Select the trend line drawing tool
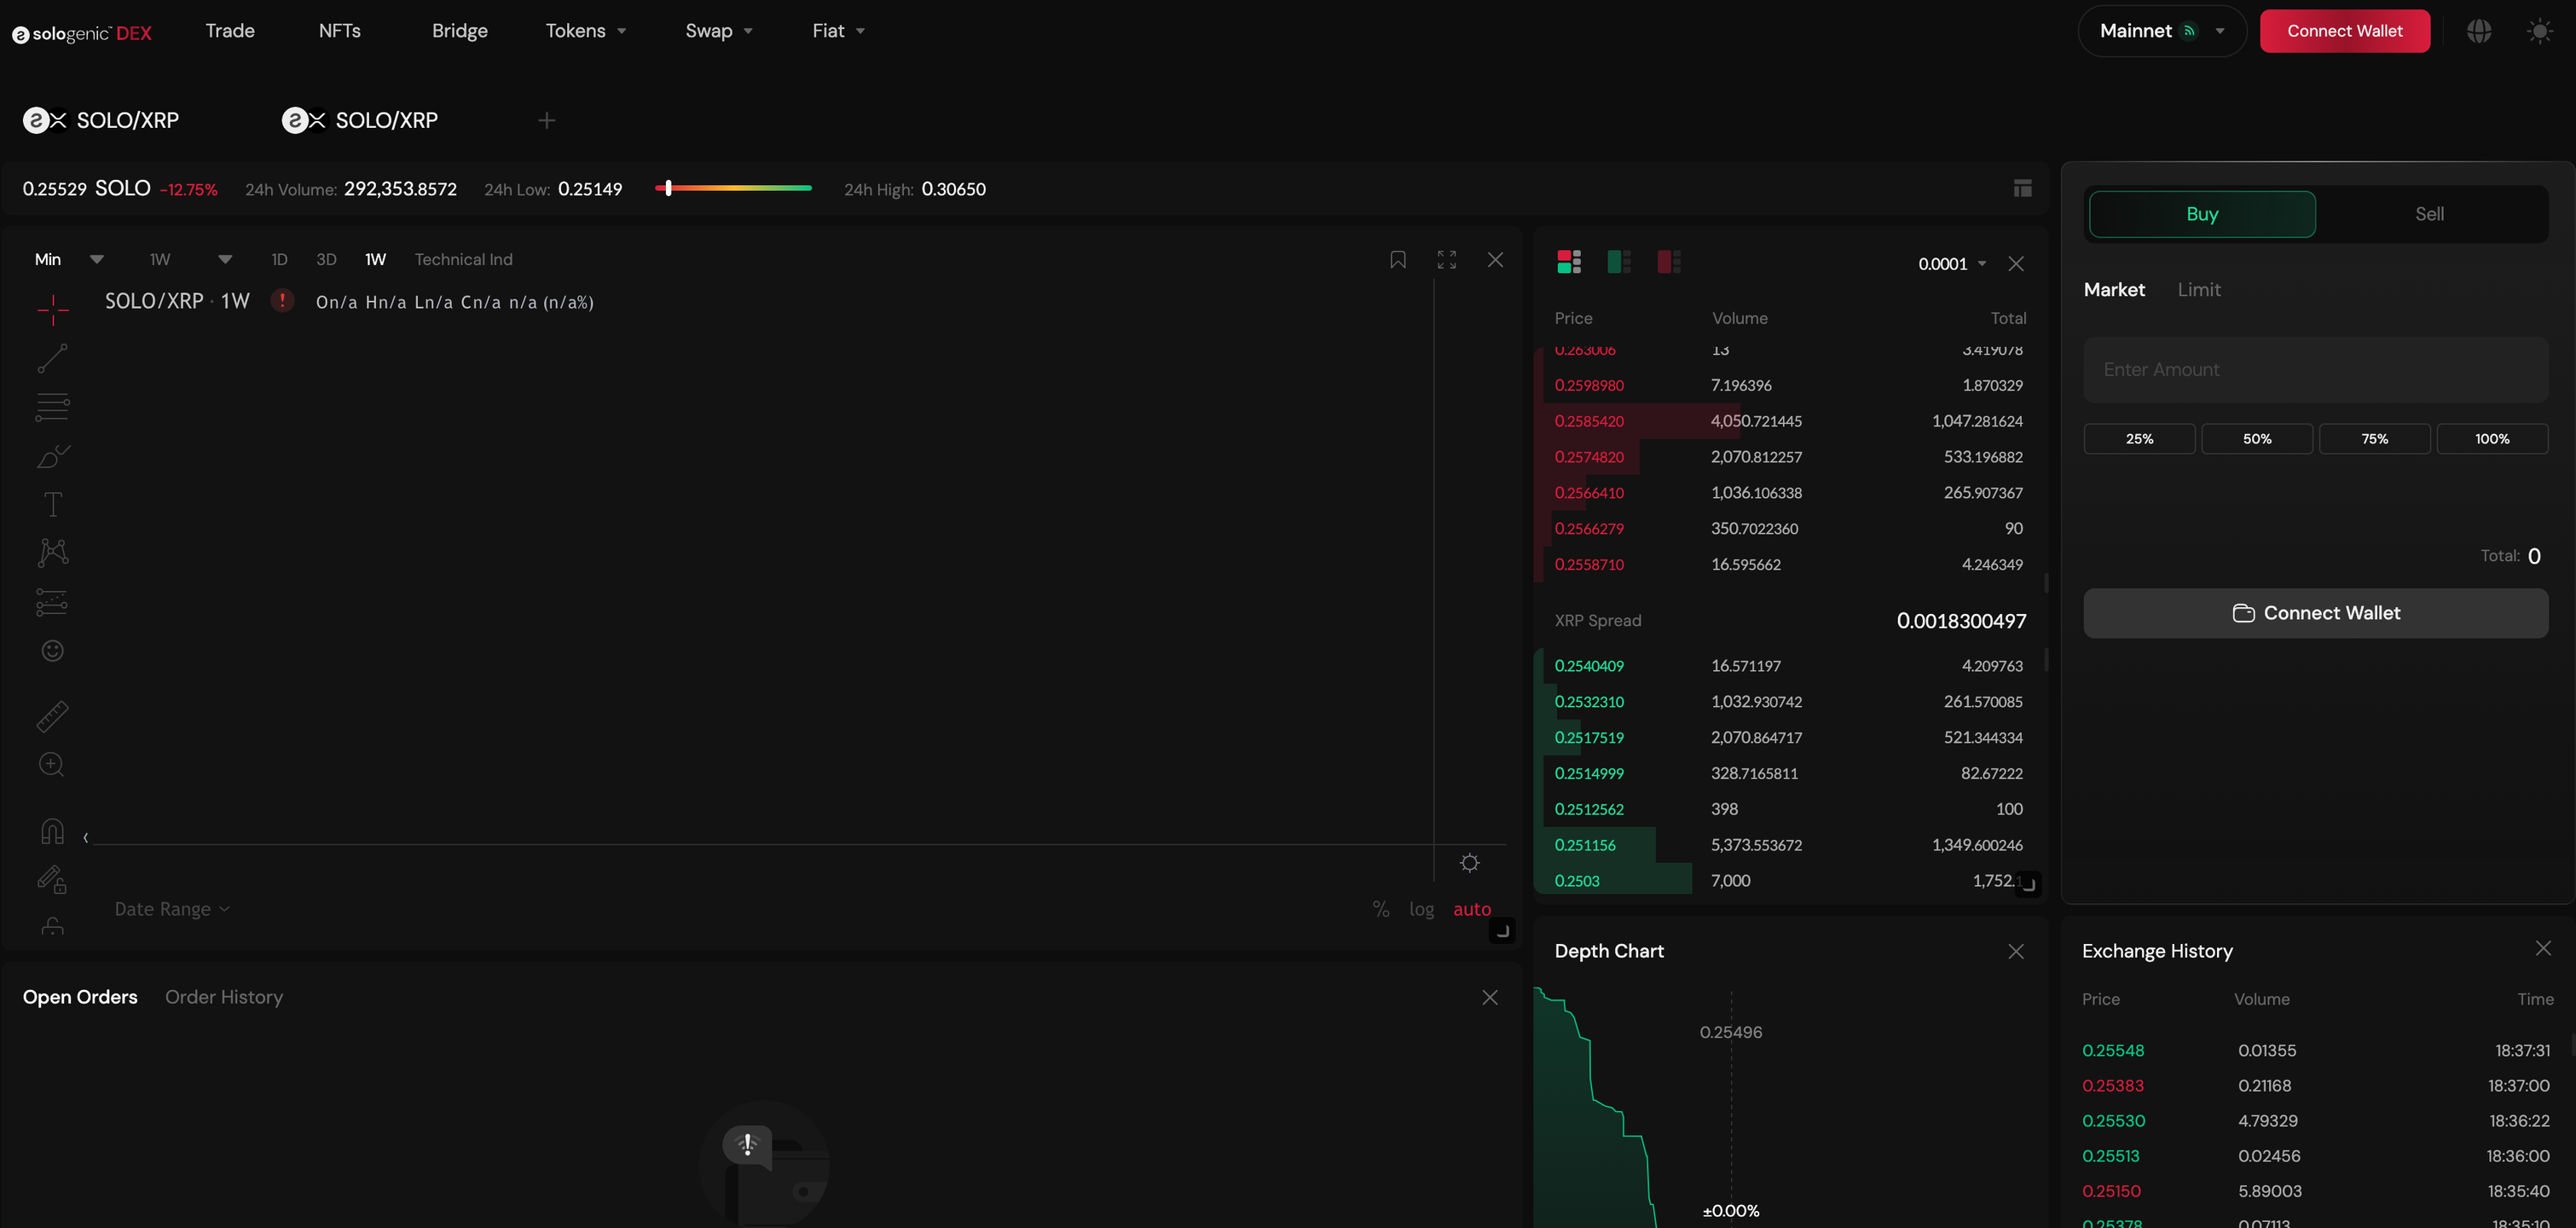Viewport: 2576px width, 1228px height. (x=52, y=358)
